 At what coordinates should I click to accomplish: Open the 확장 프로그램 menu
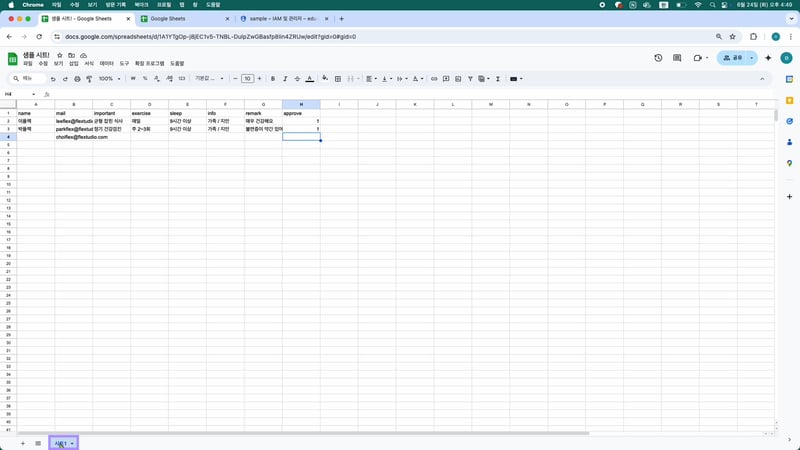[149, 63]
